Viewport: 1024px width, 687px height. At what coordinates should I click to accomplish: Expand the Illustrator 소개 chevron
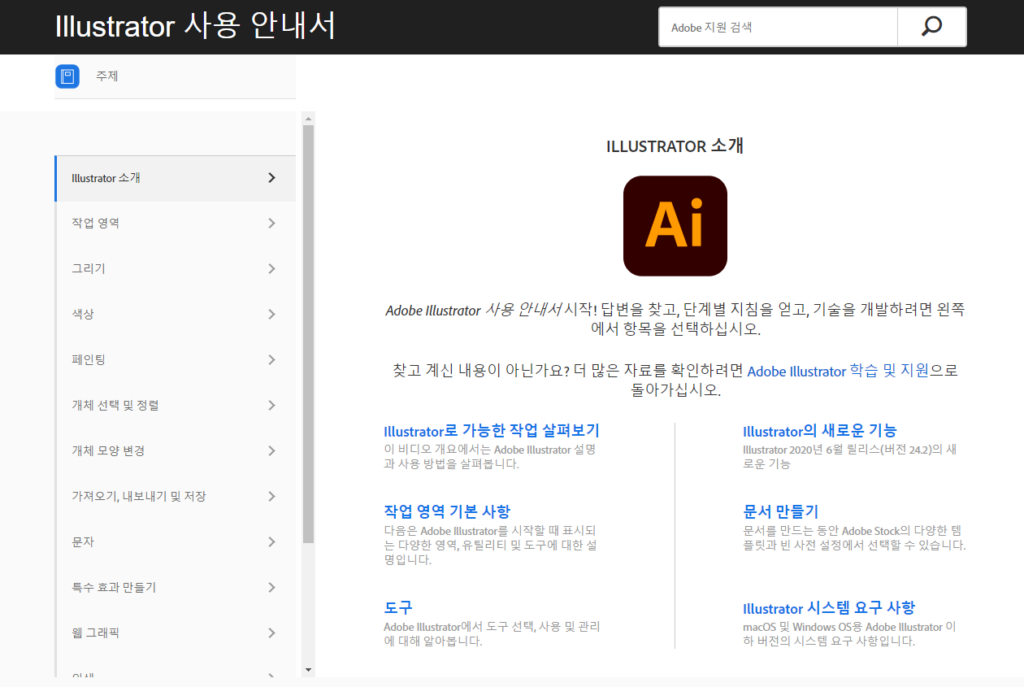[x=271, y=178]
